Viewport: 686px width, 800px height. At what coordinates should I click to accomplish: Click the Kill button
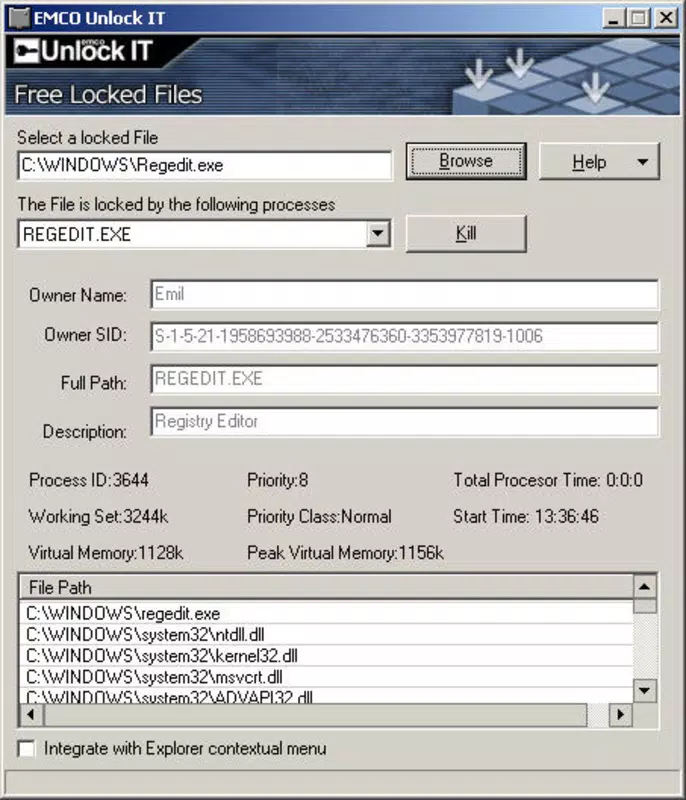[466, 233]
